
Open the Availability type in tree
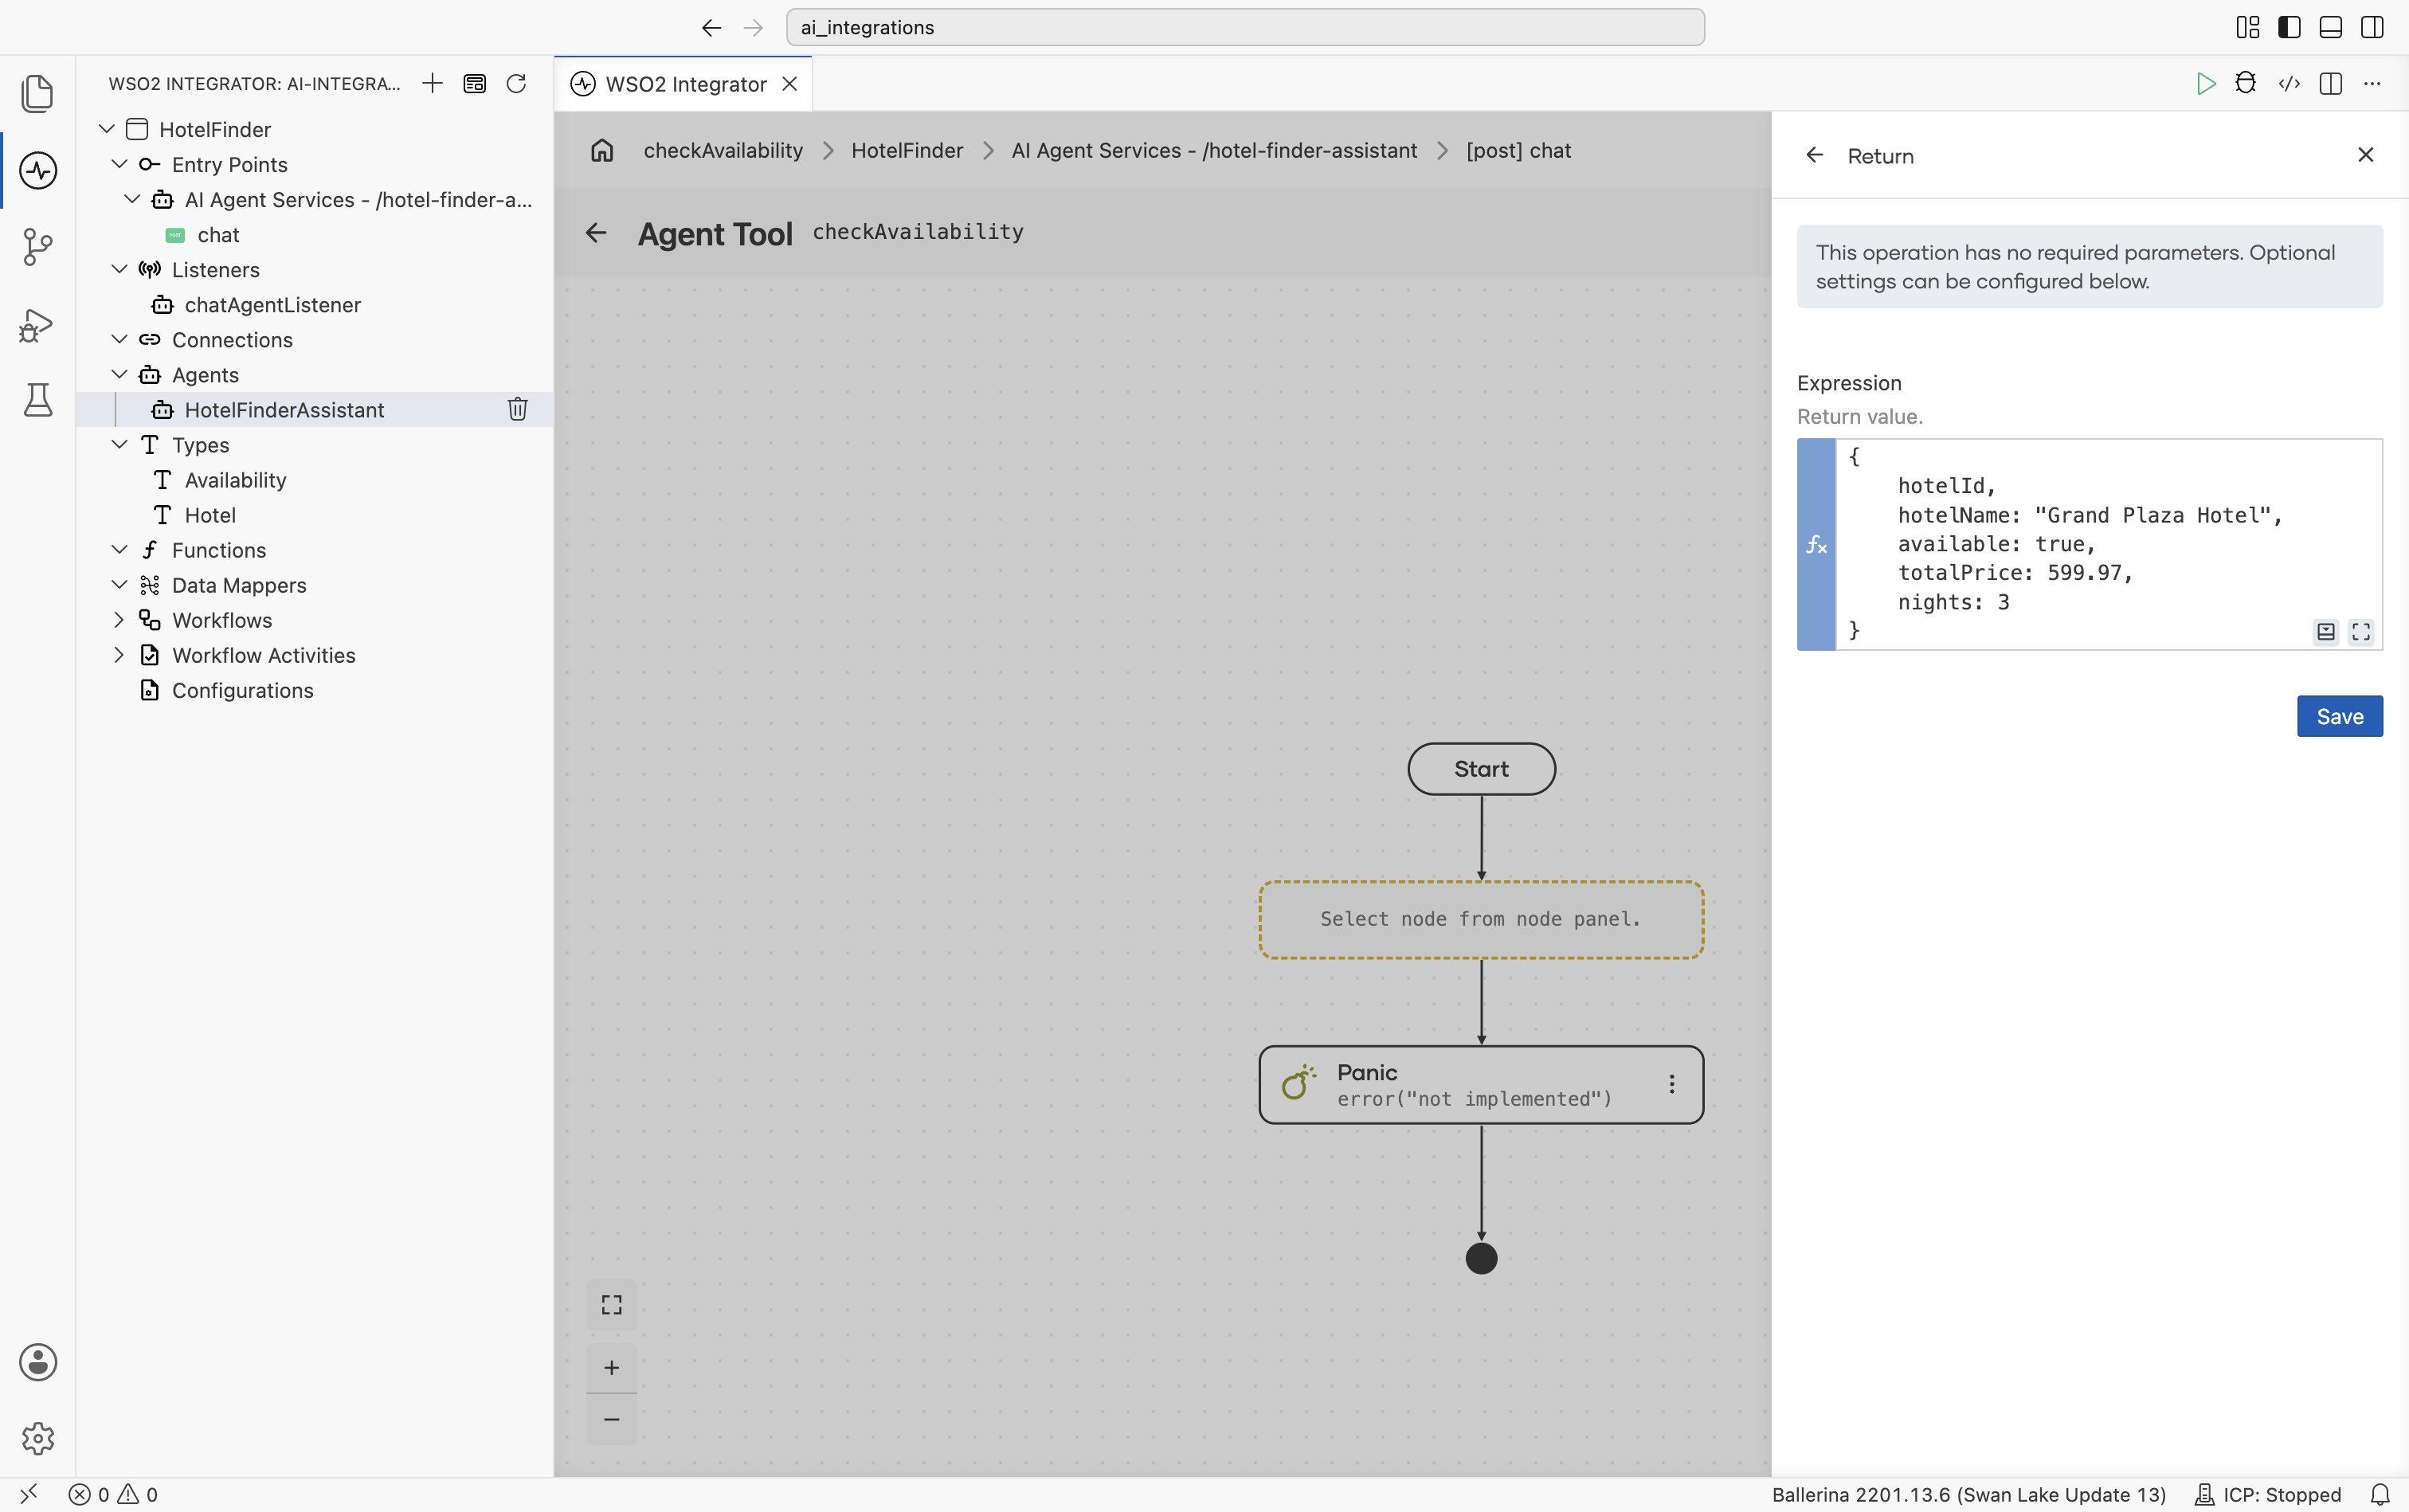(235, 480)
